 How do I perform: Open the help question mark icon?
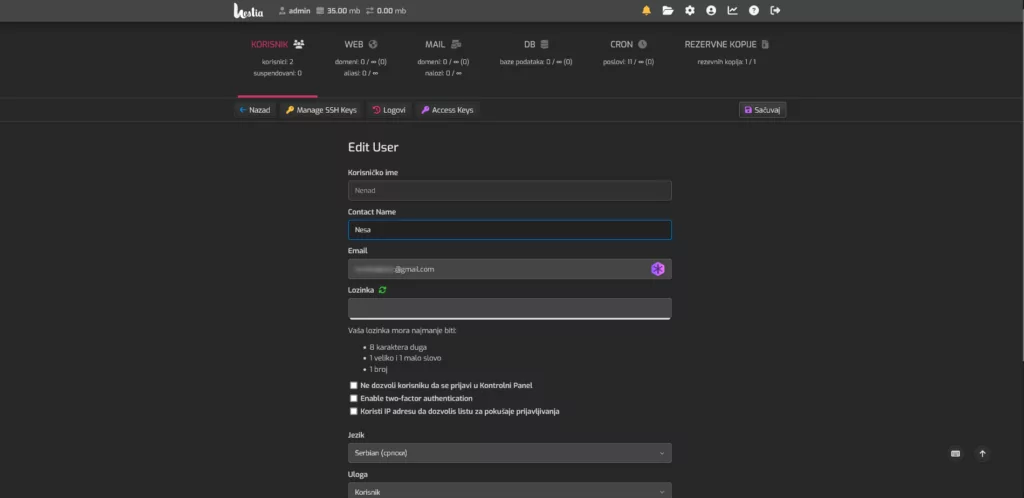pyautogui.click(x=754, y=10)
